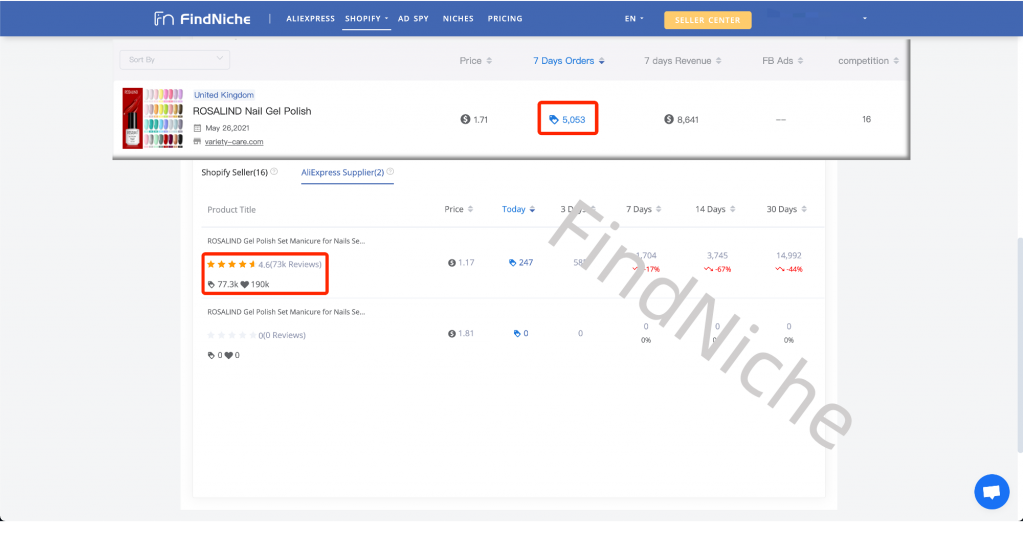Click the Product Title column header
Viewport: 1024px width, 537px height.
(231, 210)
